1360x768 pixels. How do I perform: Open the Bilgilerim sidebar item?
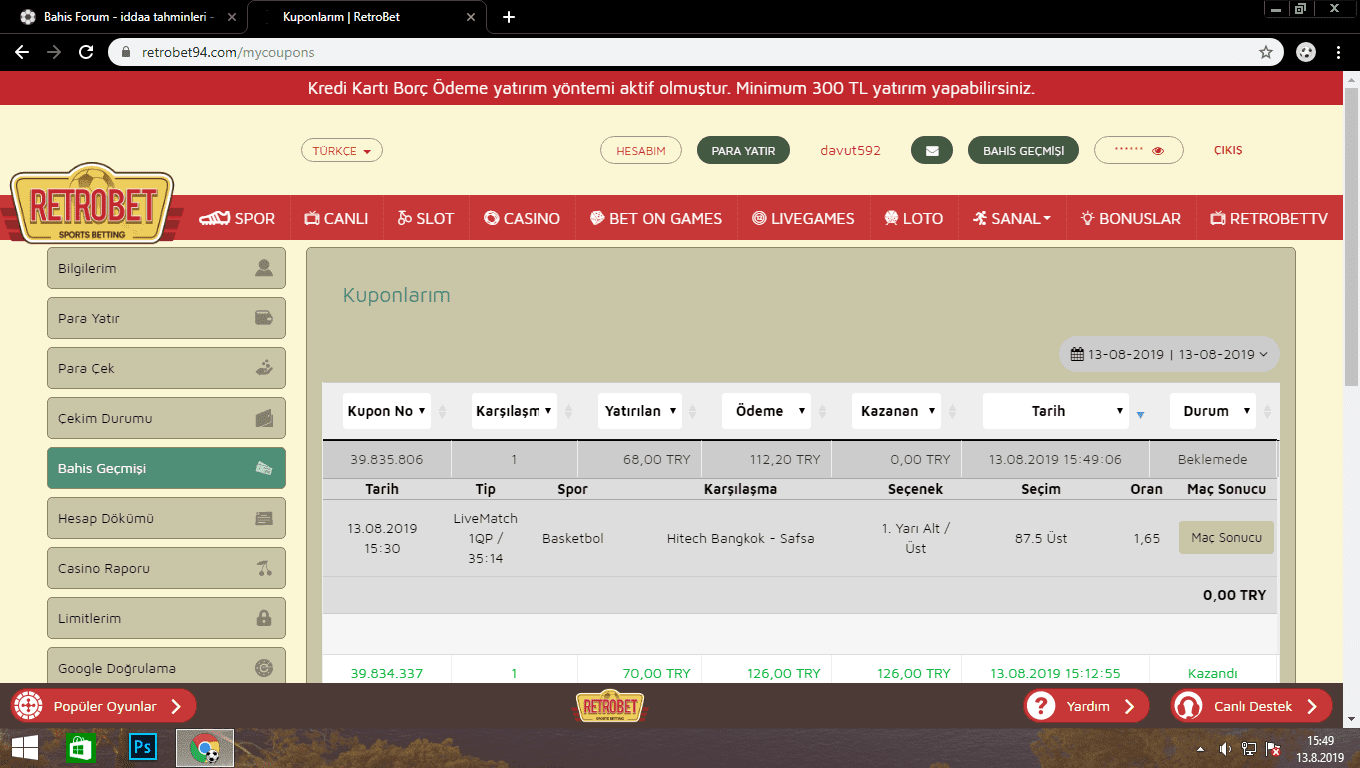(x=166, y=268)
